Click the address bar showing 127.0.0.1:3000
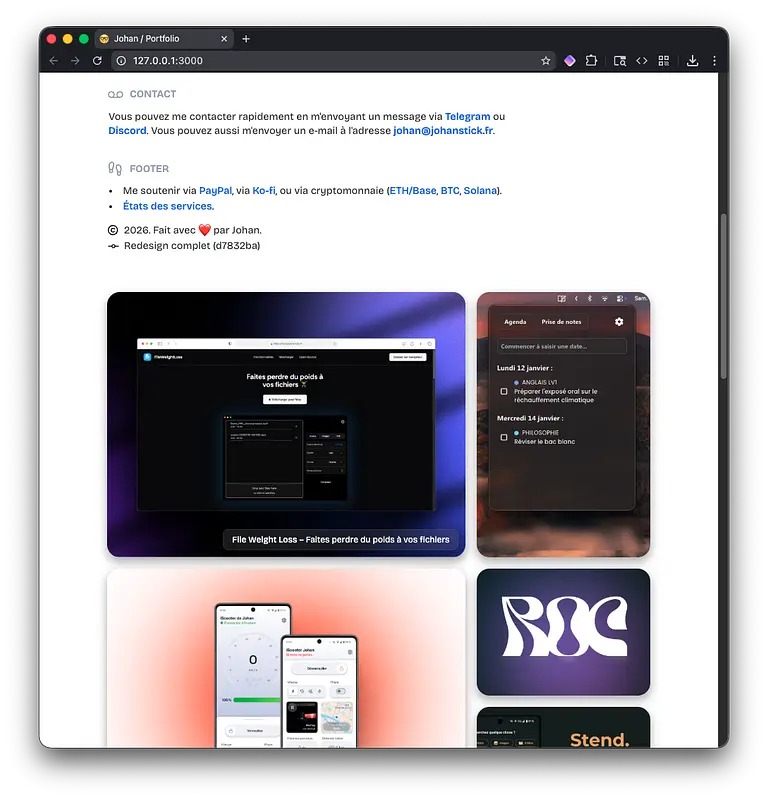Screen dimensions: 768x800 click(330, 61)
